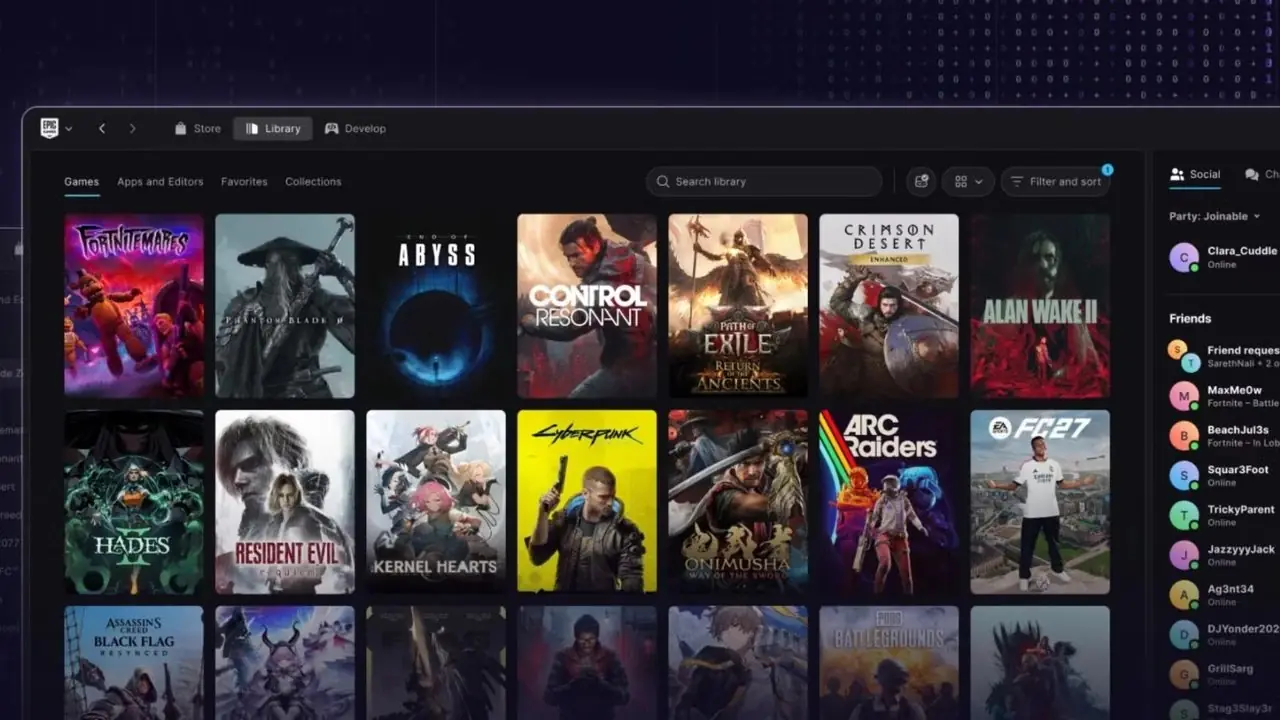Click the Filter and sort notification badge
The image size is (1280, 720).
[x=1107, y=170]
